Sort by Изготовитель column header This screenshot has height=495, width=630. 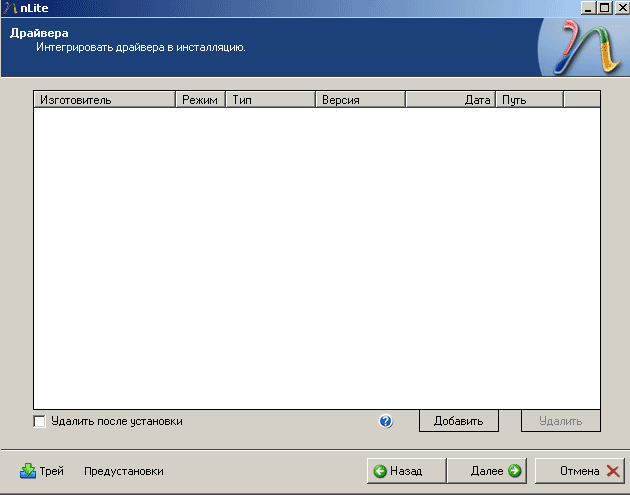(x=104, y=100)
